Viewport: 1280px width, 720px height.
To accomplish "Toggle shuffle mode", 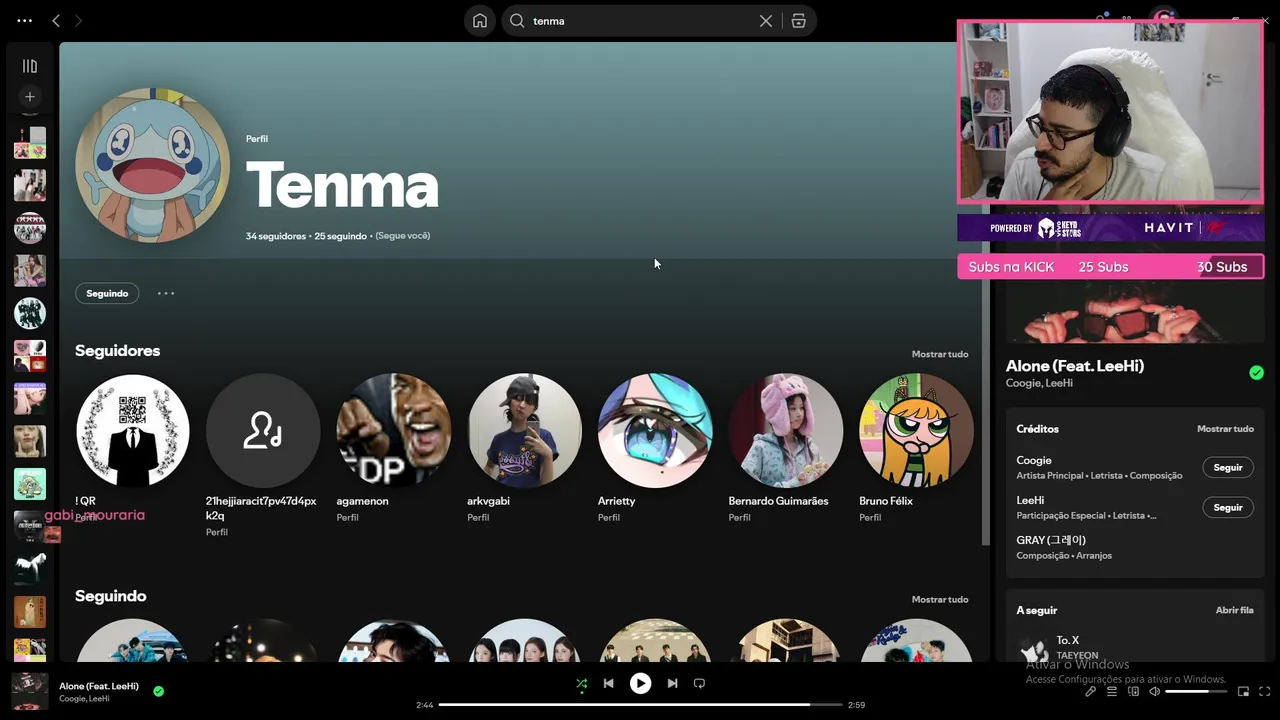I will coord(582,684).
